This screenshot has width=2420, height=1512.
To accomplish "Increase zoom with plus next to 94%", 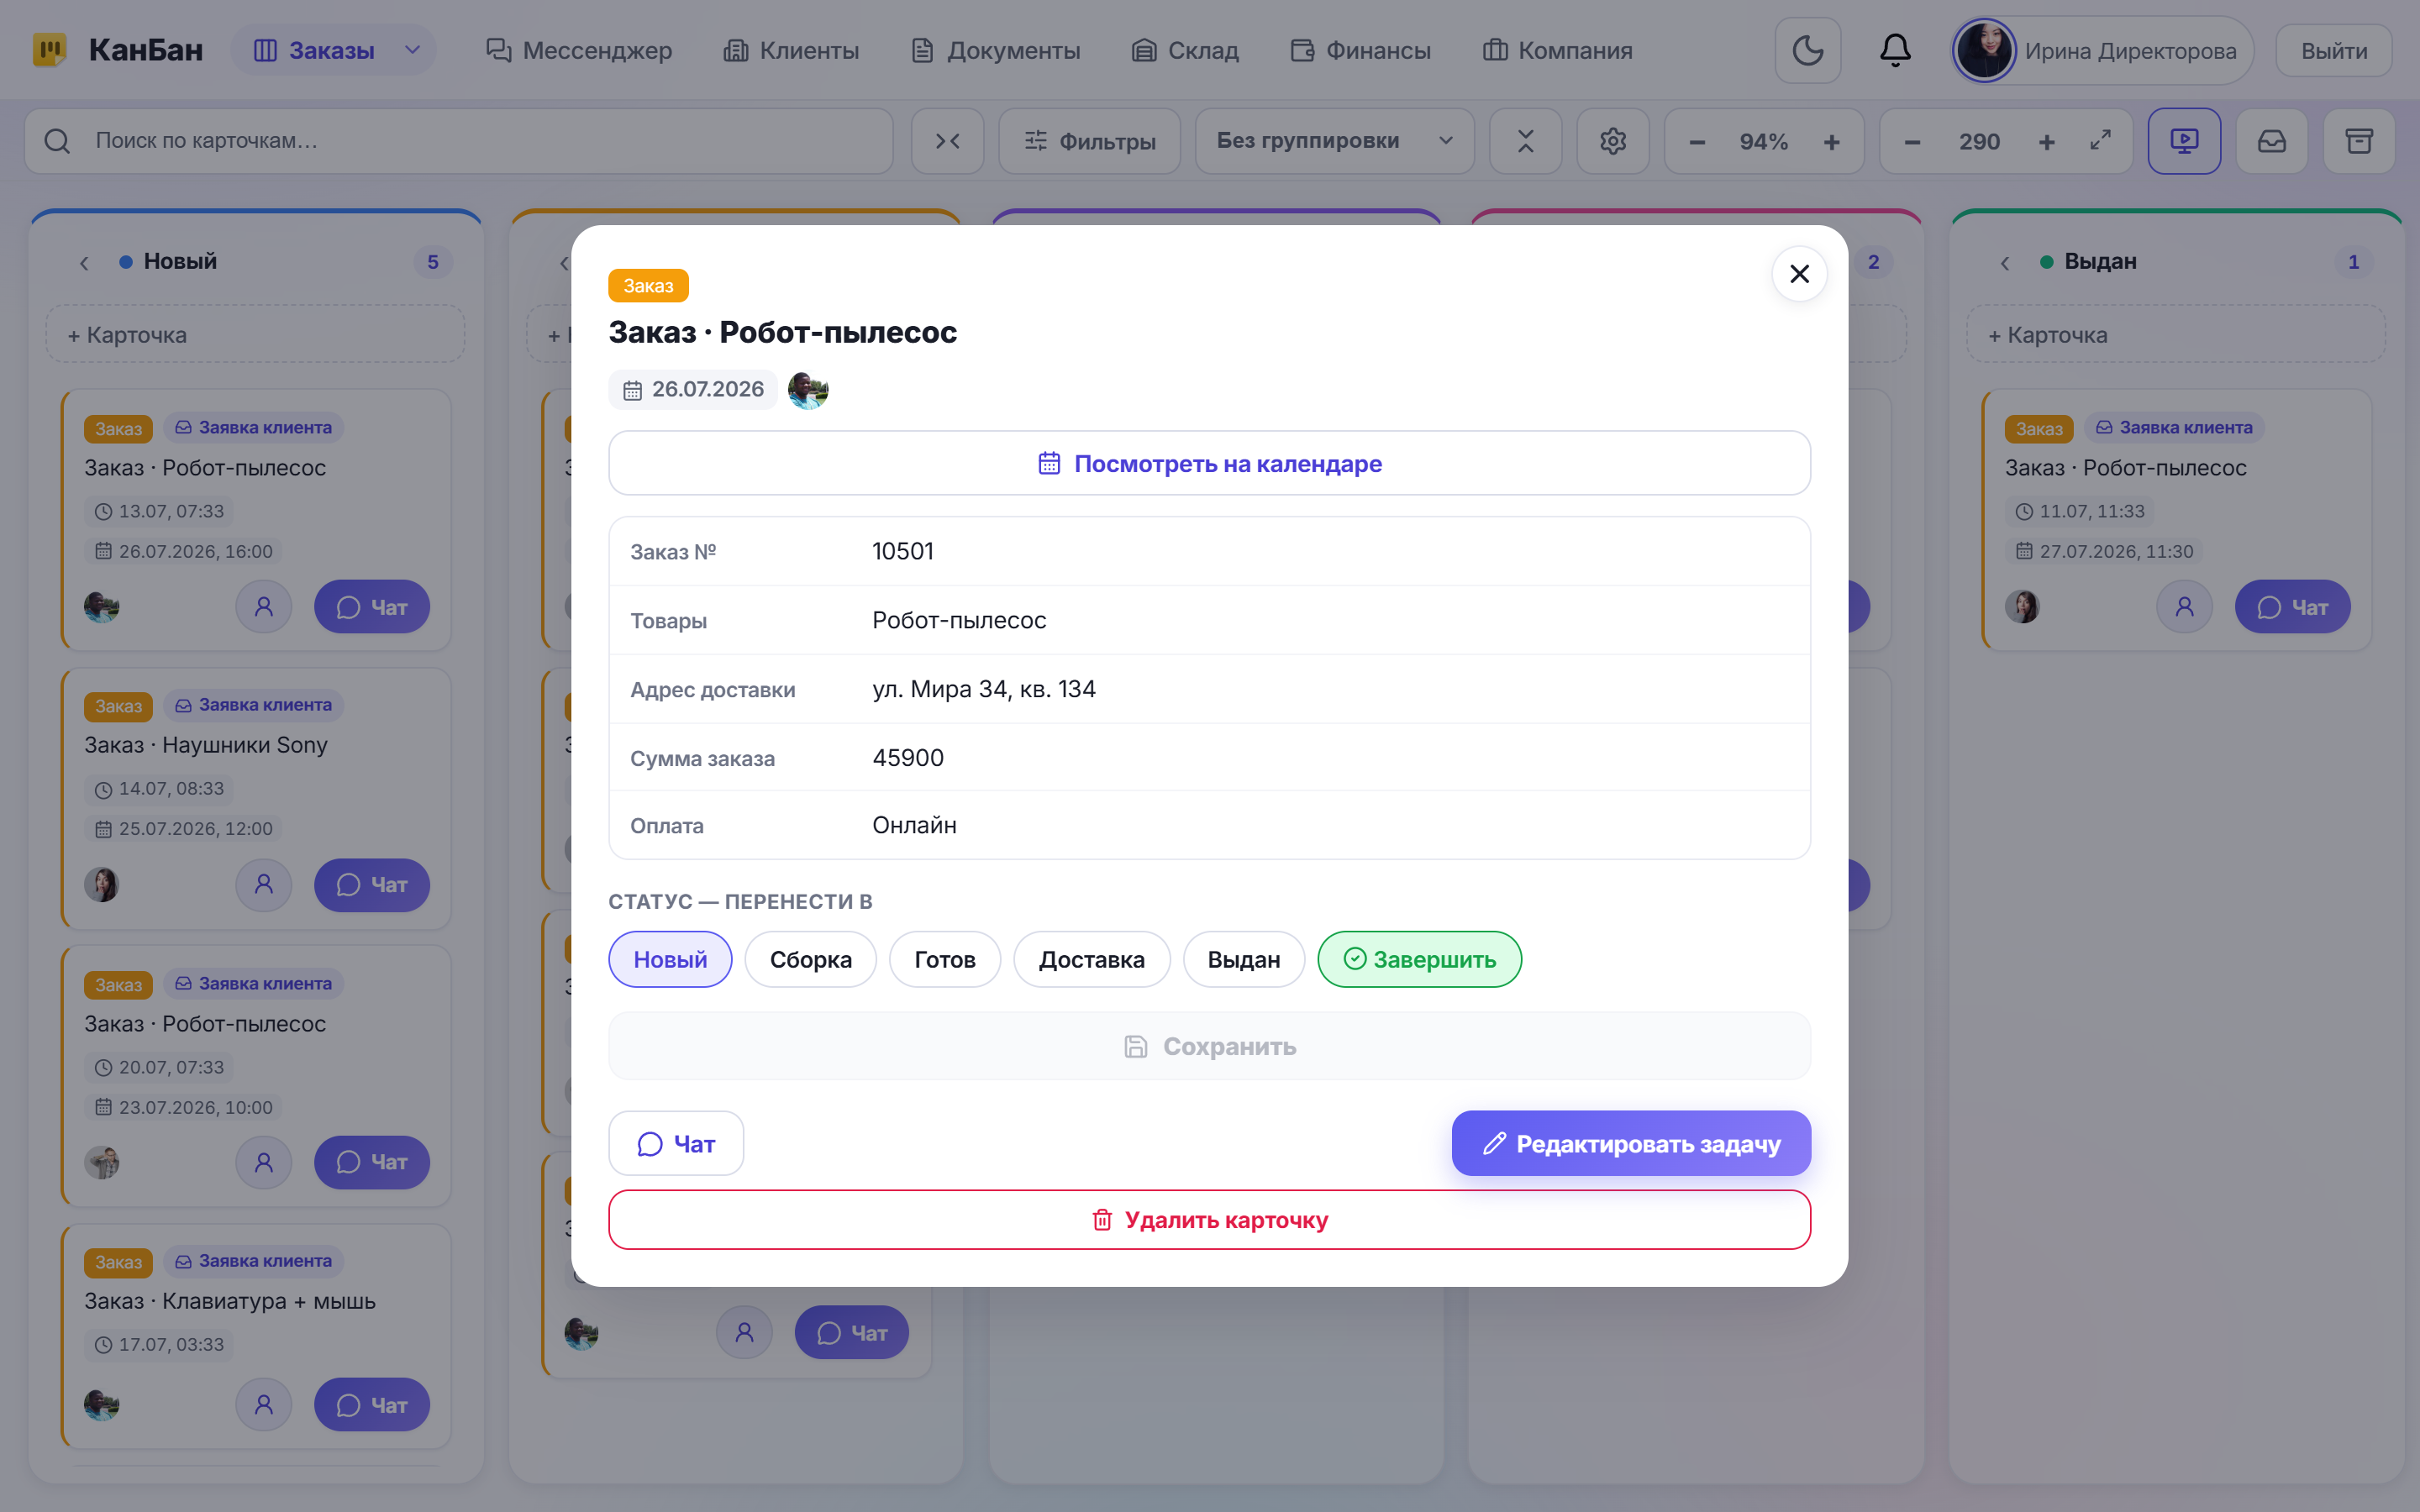I will pos(1831,142).
